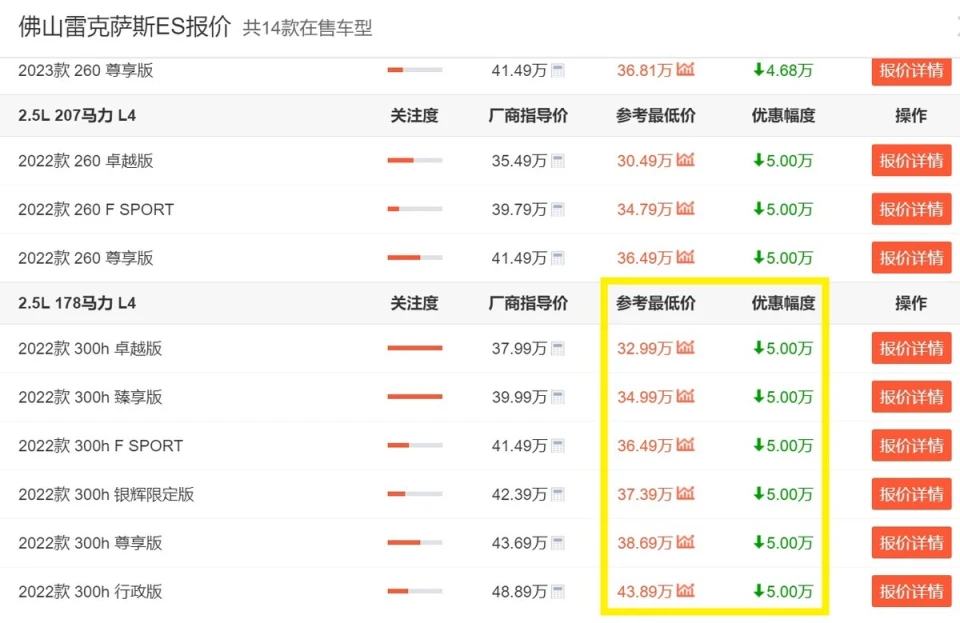The image size is (960, 623).
Task: Select the 2022款 300h 尊享版 model name
Action: point(91,543)
